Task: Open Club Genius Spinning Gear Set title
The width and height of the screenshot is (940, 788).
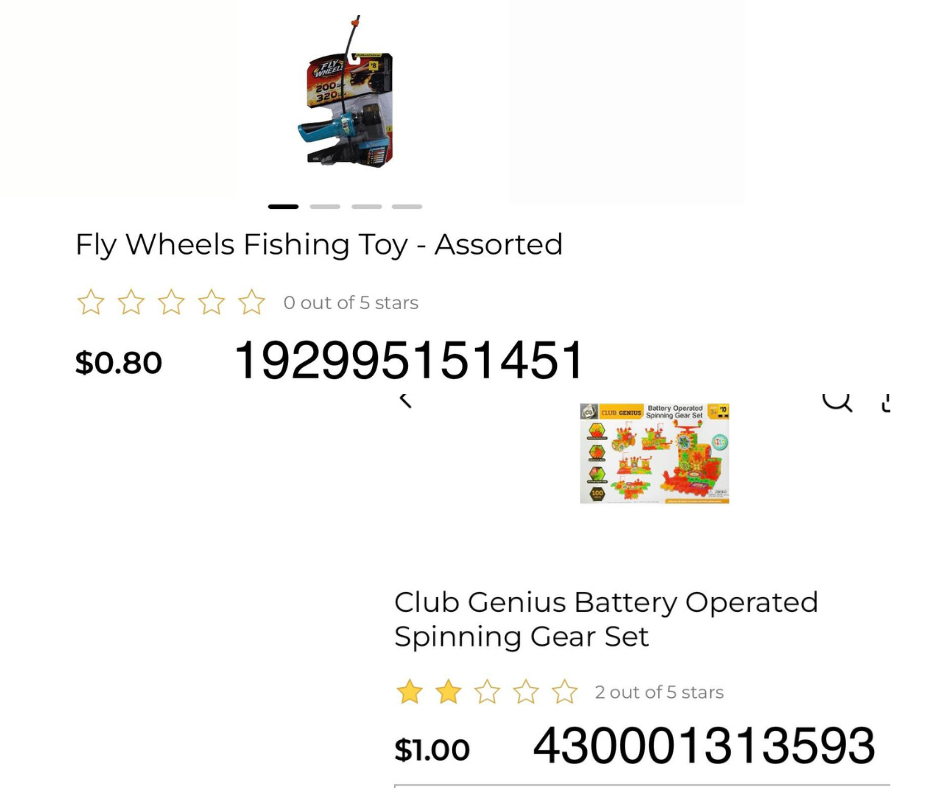Action: (x=605, y=619)
